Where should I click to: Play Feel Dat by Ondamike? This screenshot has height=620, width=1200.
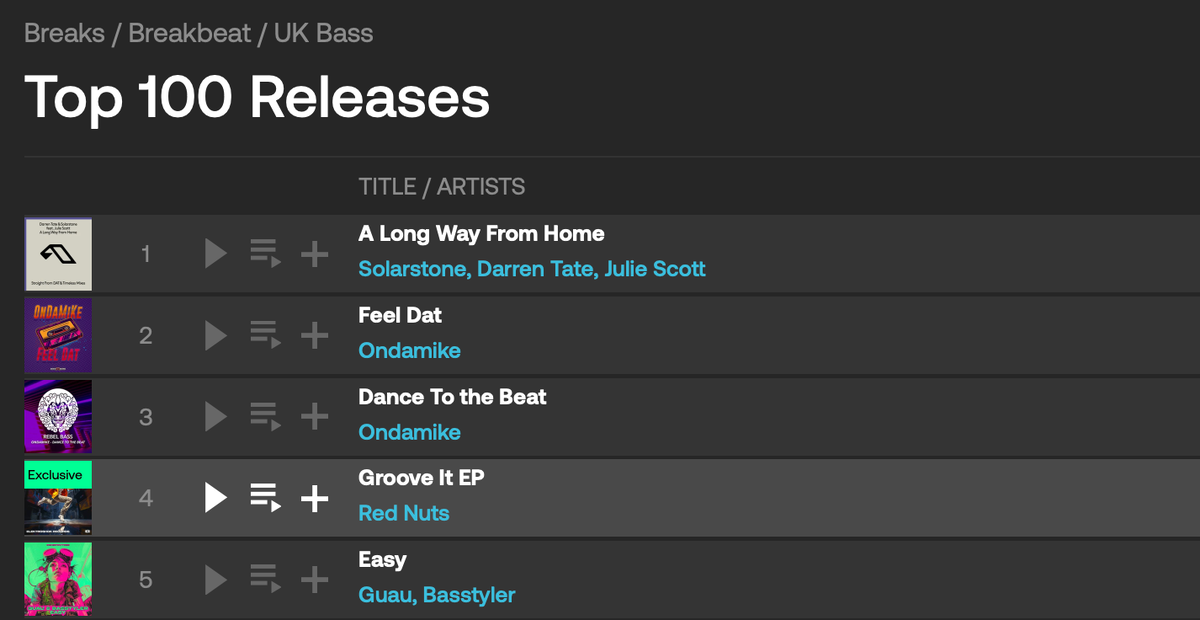tap(216, 335)
